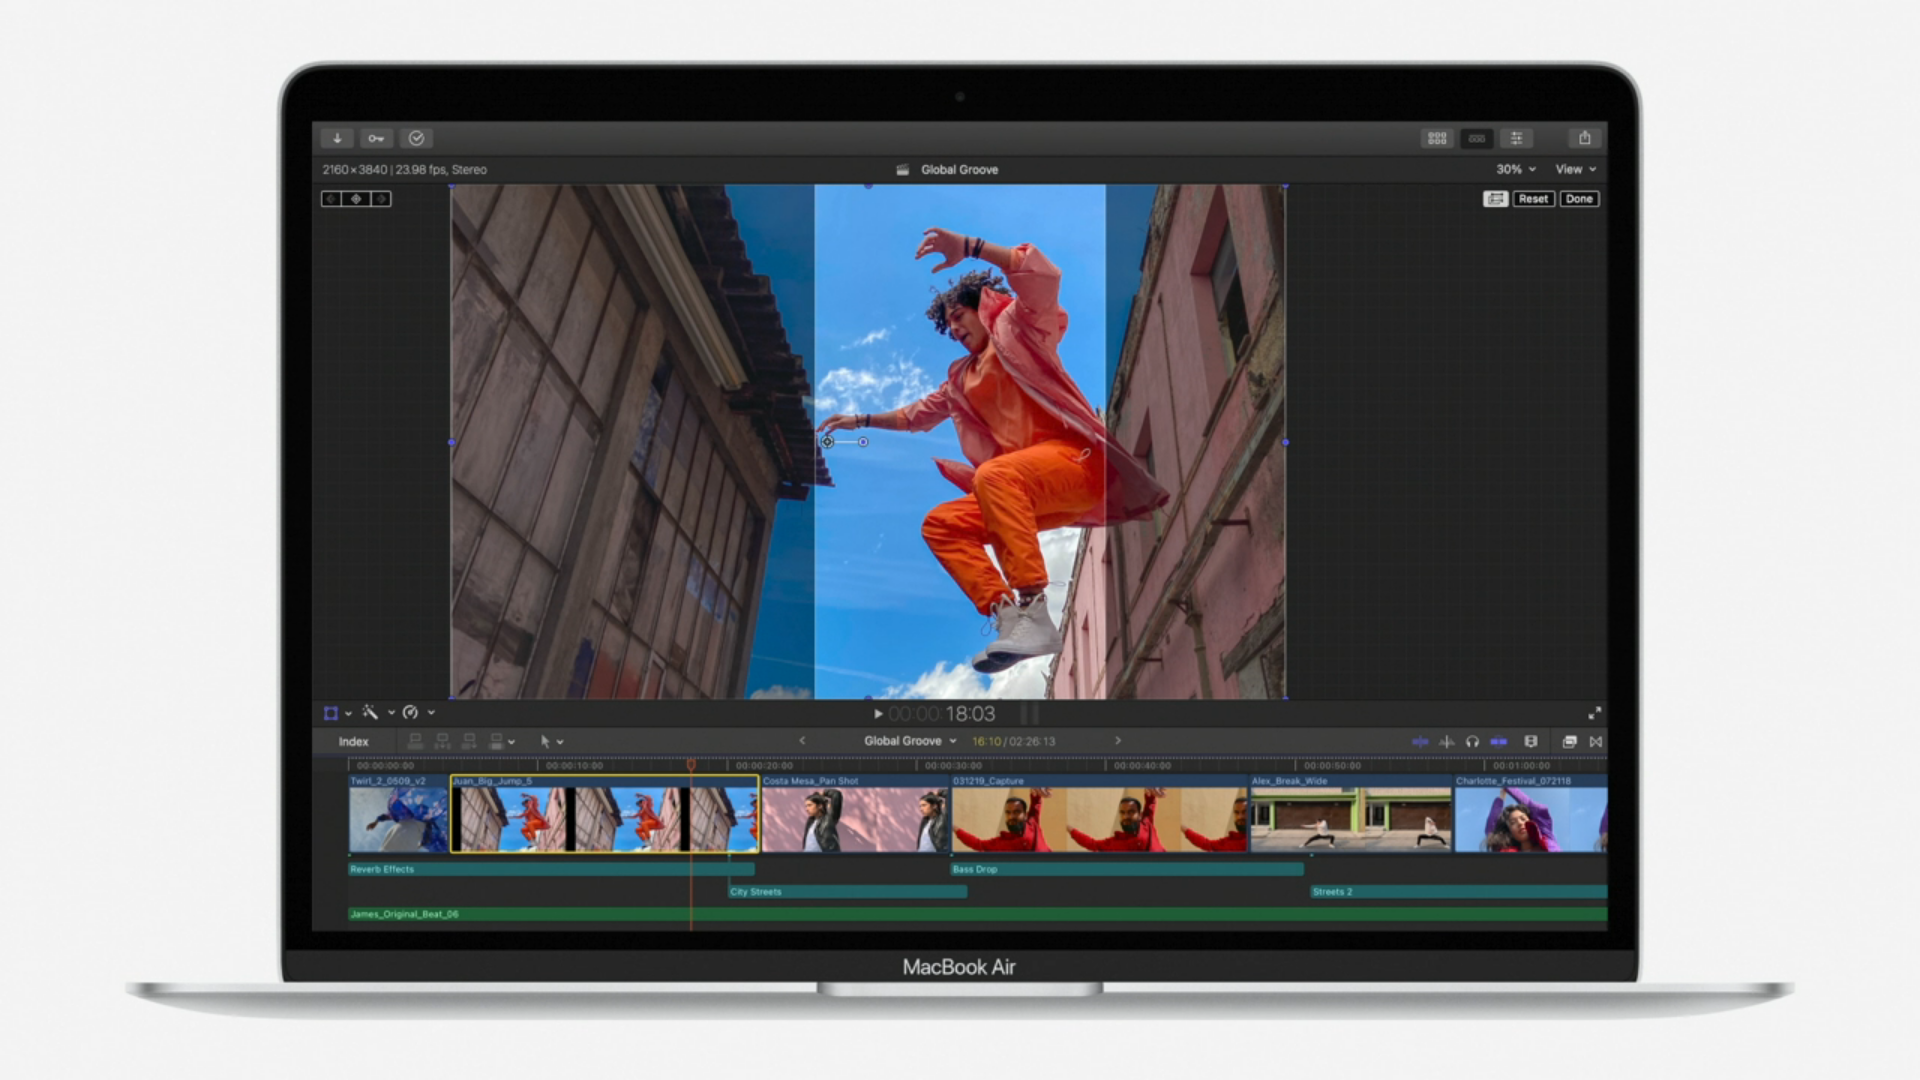This screenshot has height=1080, width=1920.
Task: Expand the View options dropdown
Action: click(1575, 169)
